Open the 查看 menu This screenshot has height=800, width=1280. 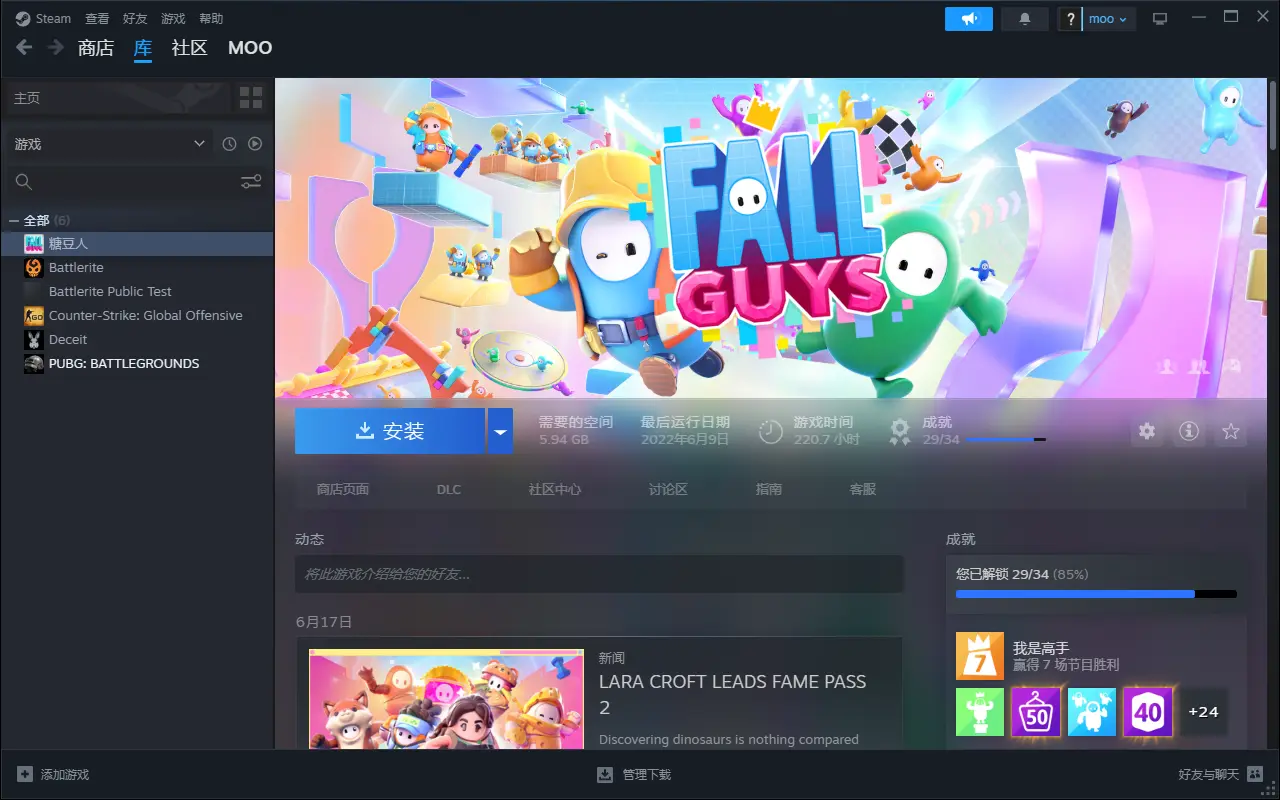point(97,19)
